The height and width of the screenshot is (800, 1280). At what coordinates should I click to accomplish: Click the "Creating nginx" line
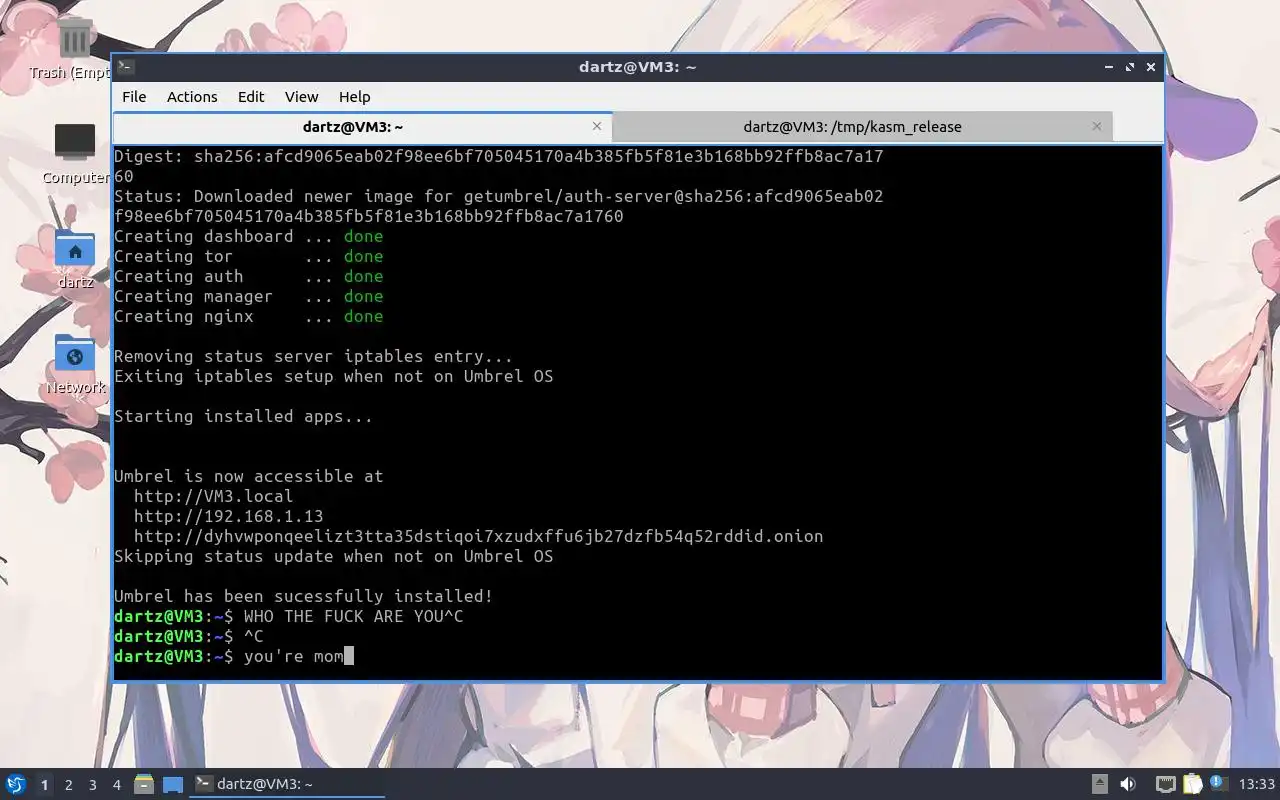click(x=248, y=316)
